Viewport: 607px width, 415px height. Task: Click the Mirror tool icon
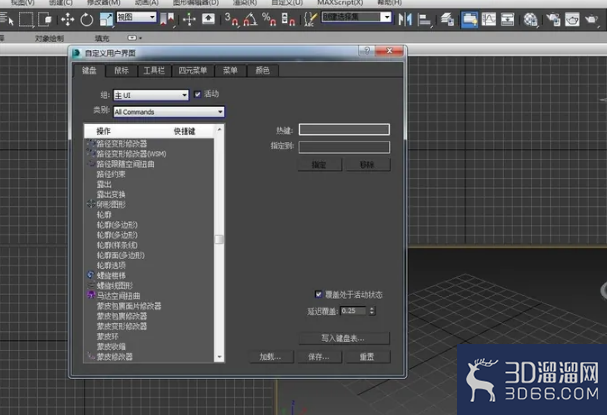405,19
